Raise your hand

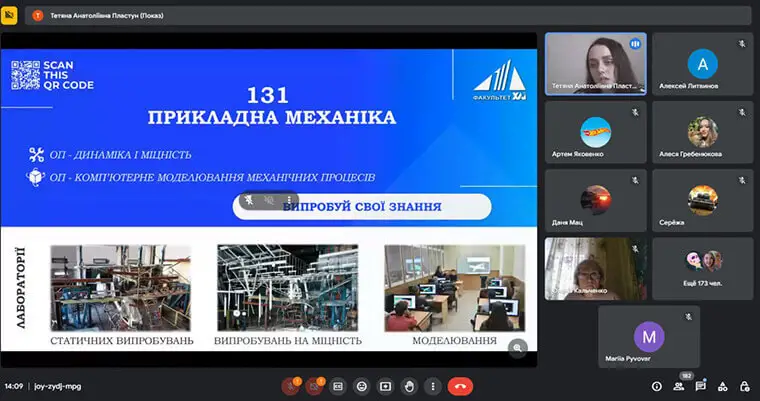tap(408, 386)
